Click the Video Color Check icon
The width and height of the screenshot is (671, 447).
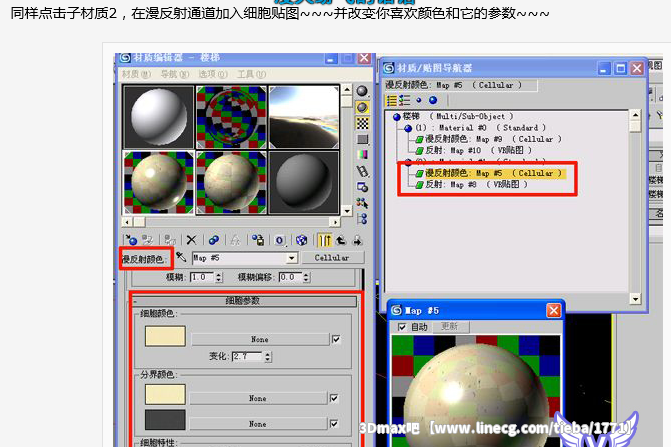[x=362, y=155]
